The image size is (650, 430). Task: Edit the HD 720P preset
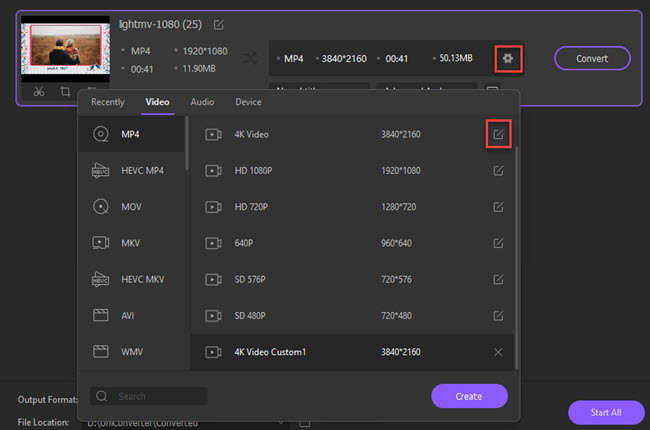[x=498, y=206]
